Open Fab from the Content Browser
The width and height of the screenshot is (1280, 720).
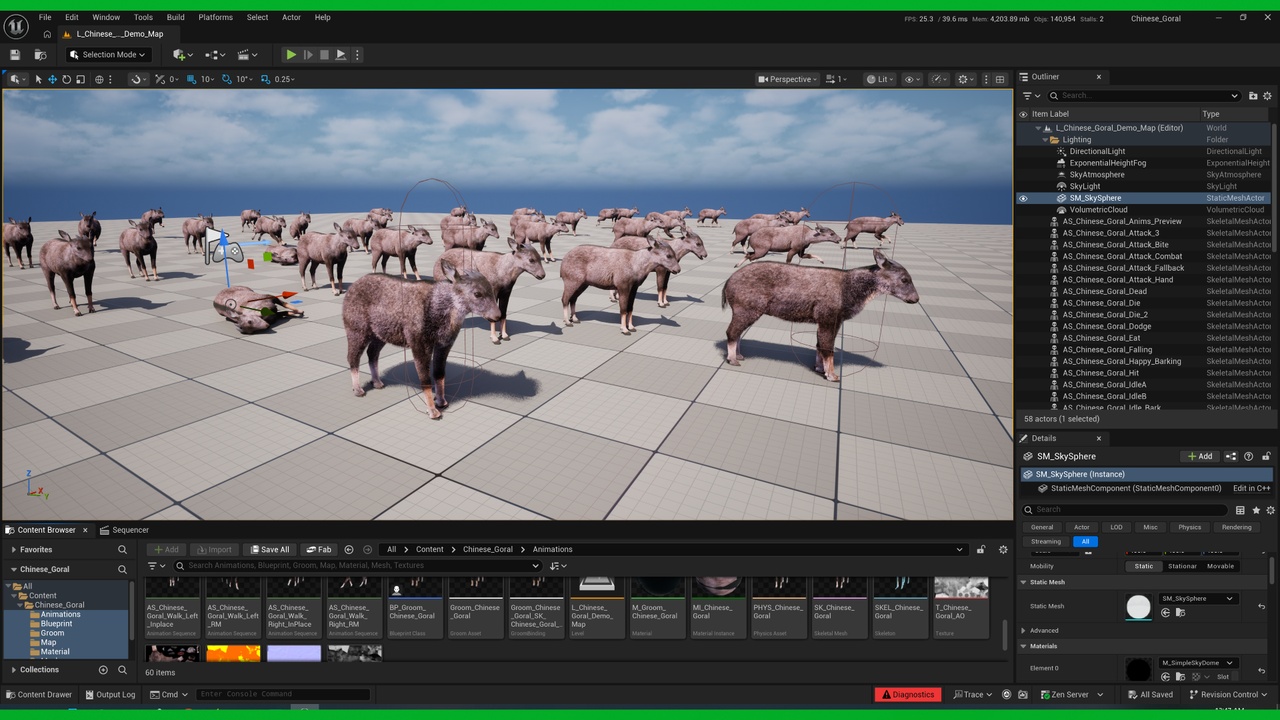point(318,549)
